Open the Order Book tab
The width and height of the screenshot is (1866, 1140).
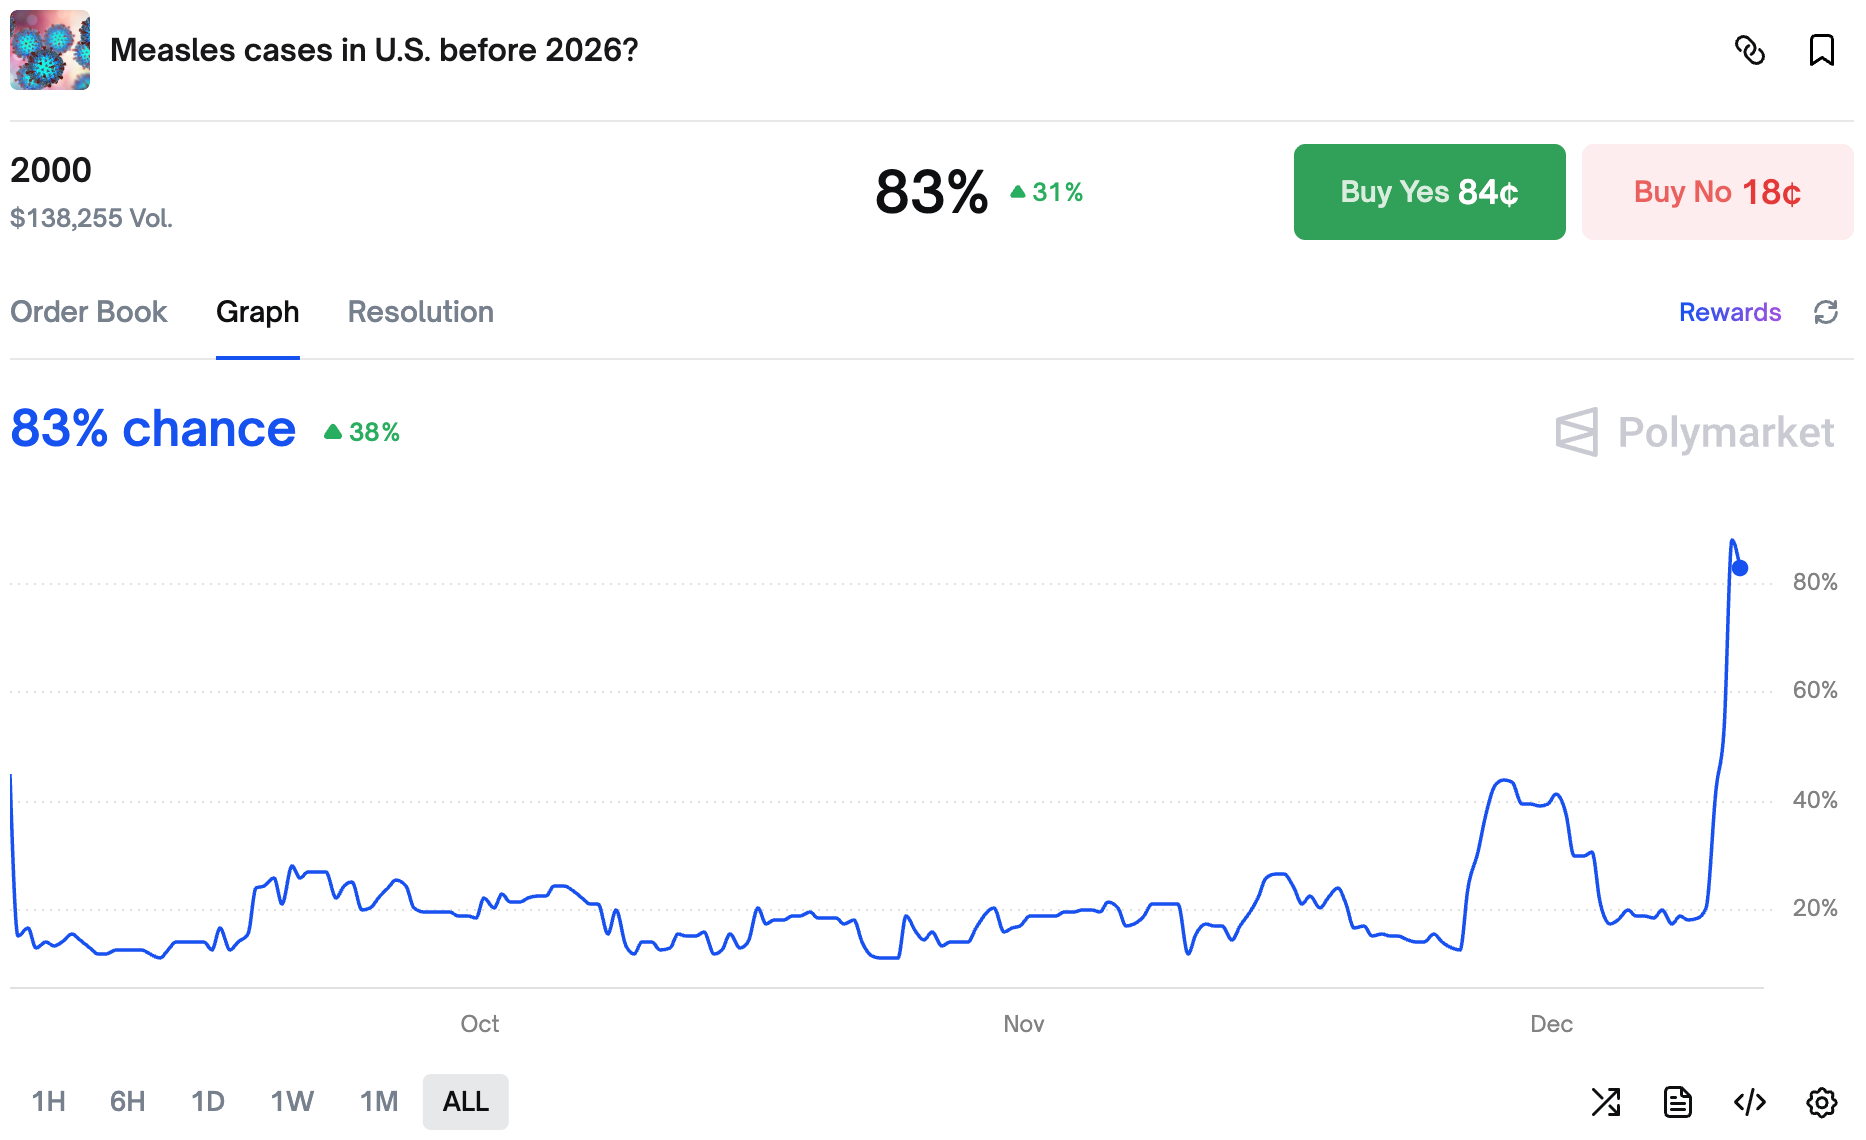point(89,312)
